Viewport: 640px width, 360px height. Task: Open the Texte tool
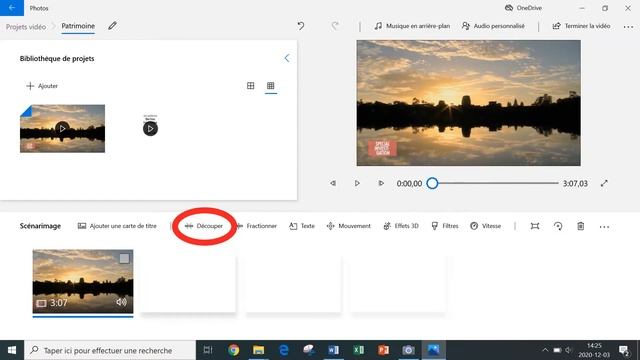point(302,226)
